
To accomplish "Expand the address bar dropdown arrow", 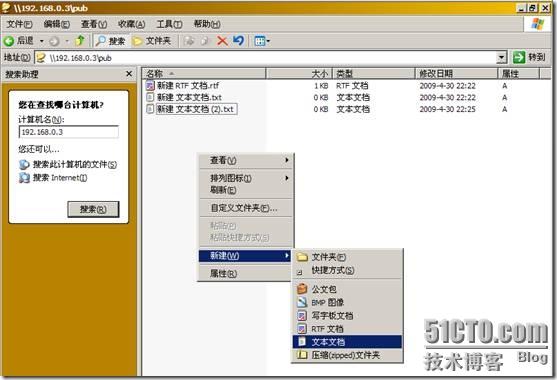I will [x=501, y=57].
